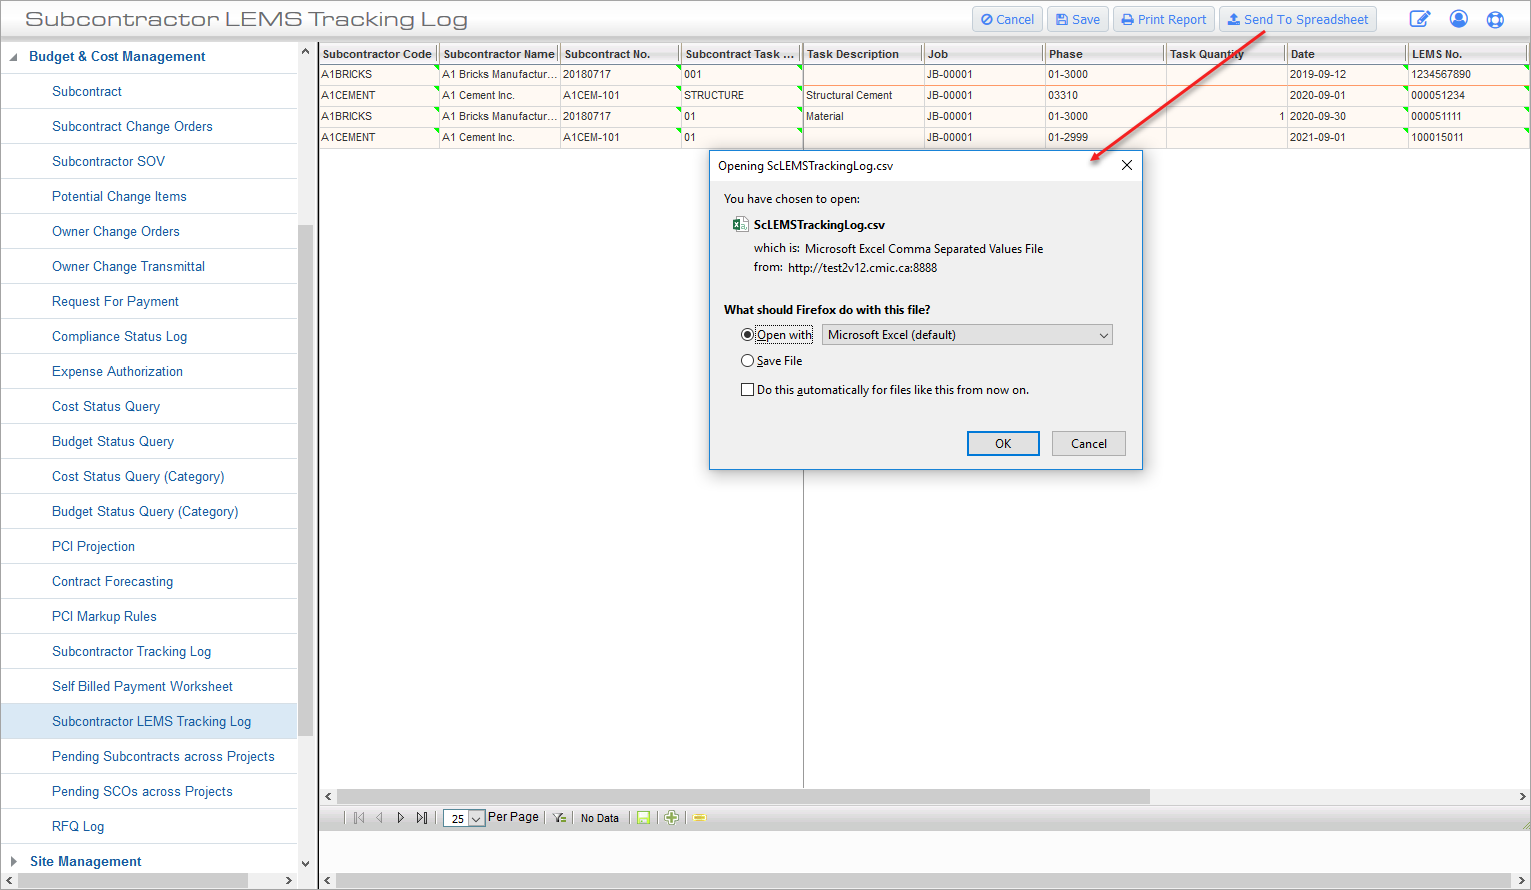
Task: Open the user profile icon
Action: [1458, 19]
